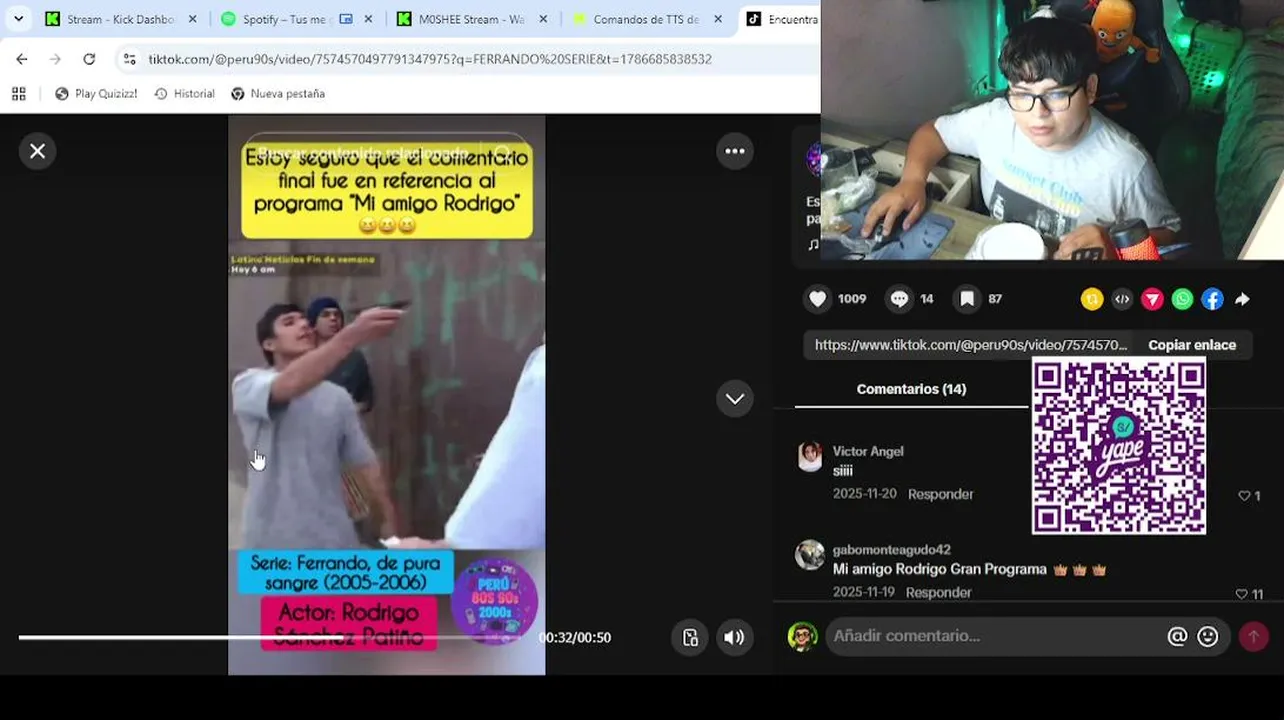Screen dimensions: 1284x720
Task: Open the Historial bookmark
Action: [184, 94]
